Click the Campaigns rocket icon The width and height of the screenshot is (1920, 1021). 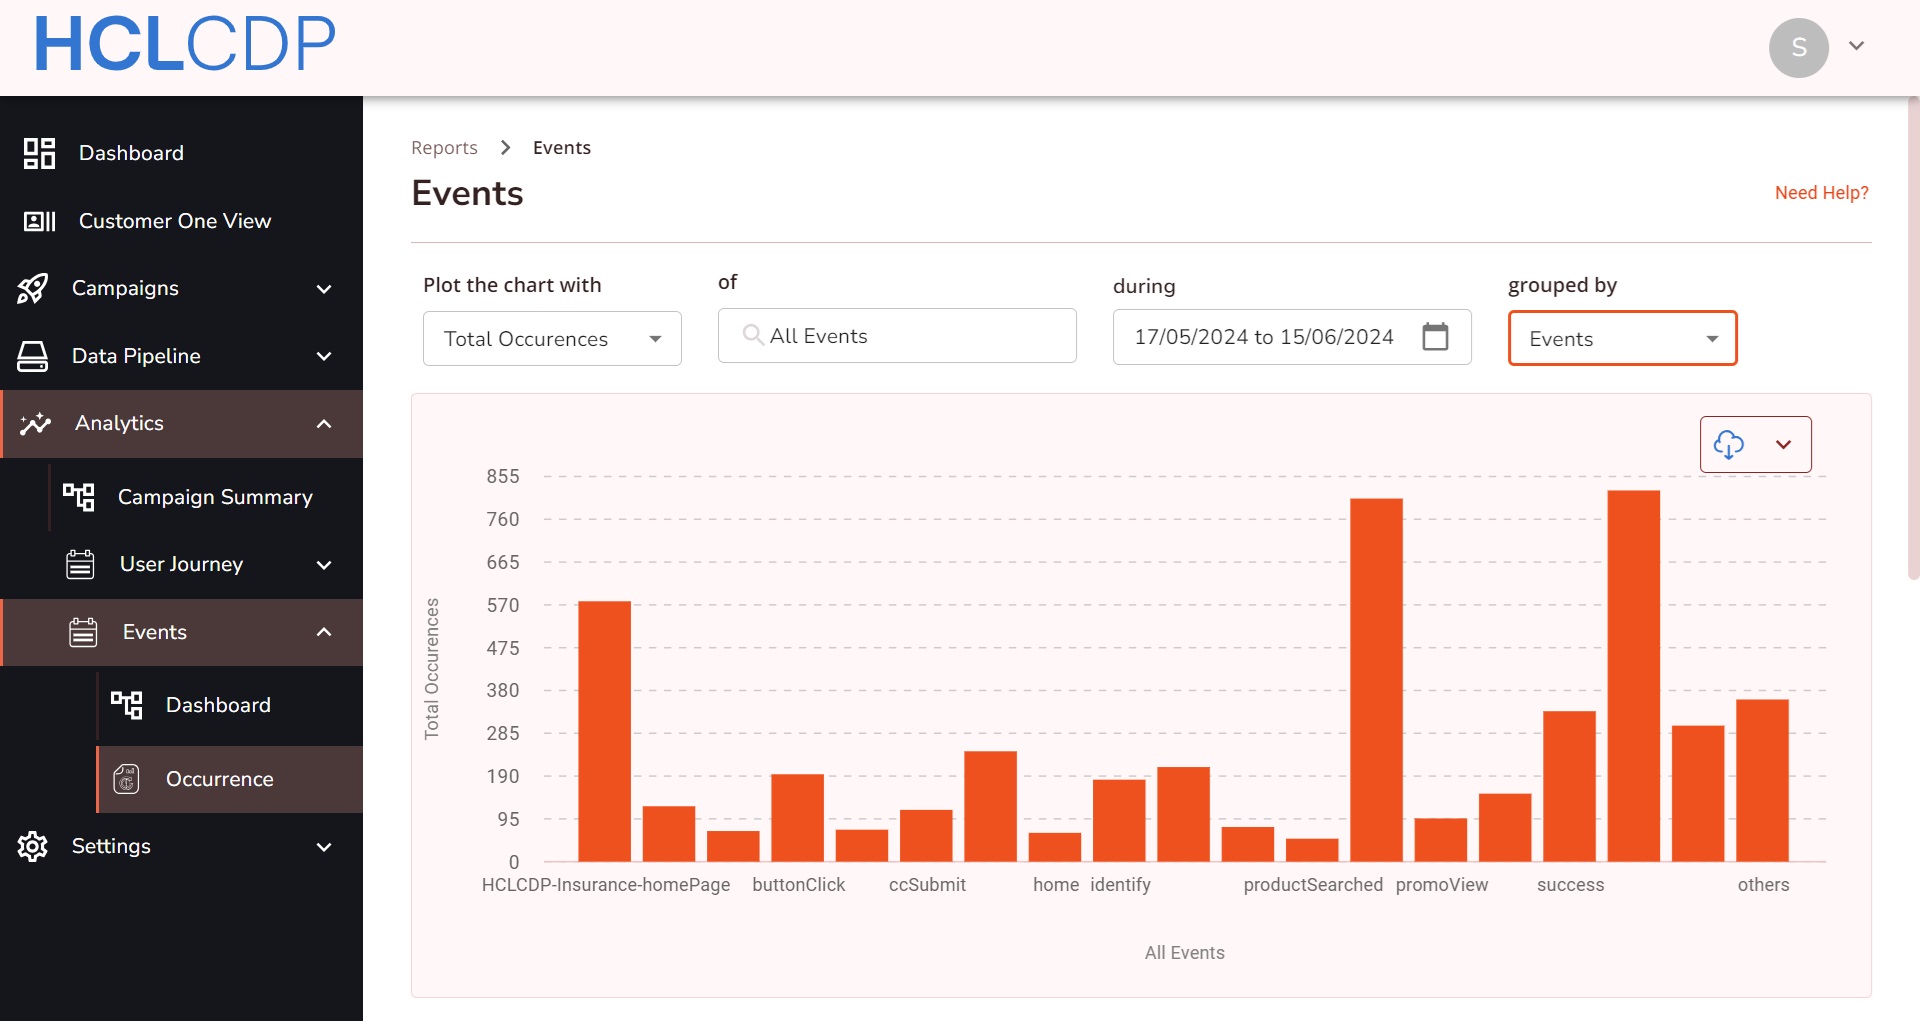pyautogui.click(x=32, y=288)
